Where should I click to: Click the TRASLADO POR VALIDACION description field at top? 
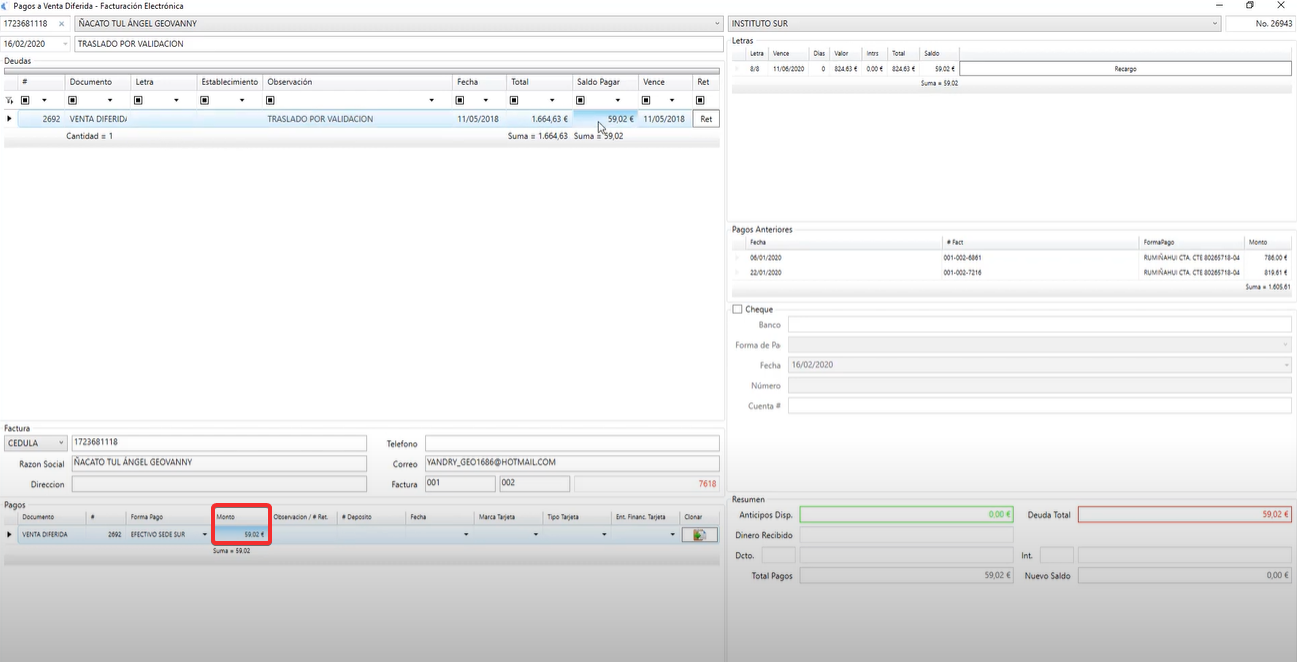pos(398,44)
